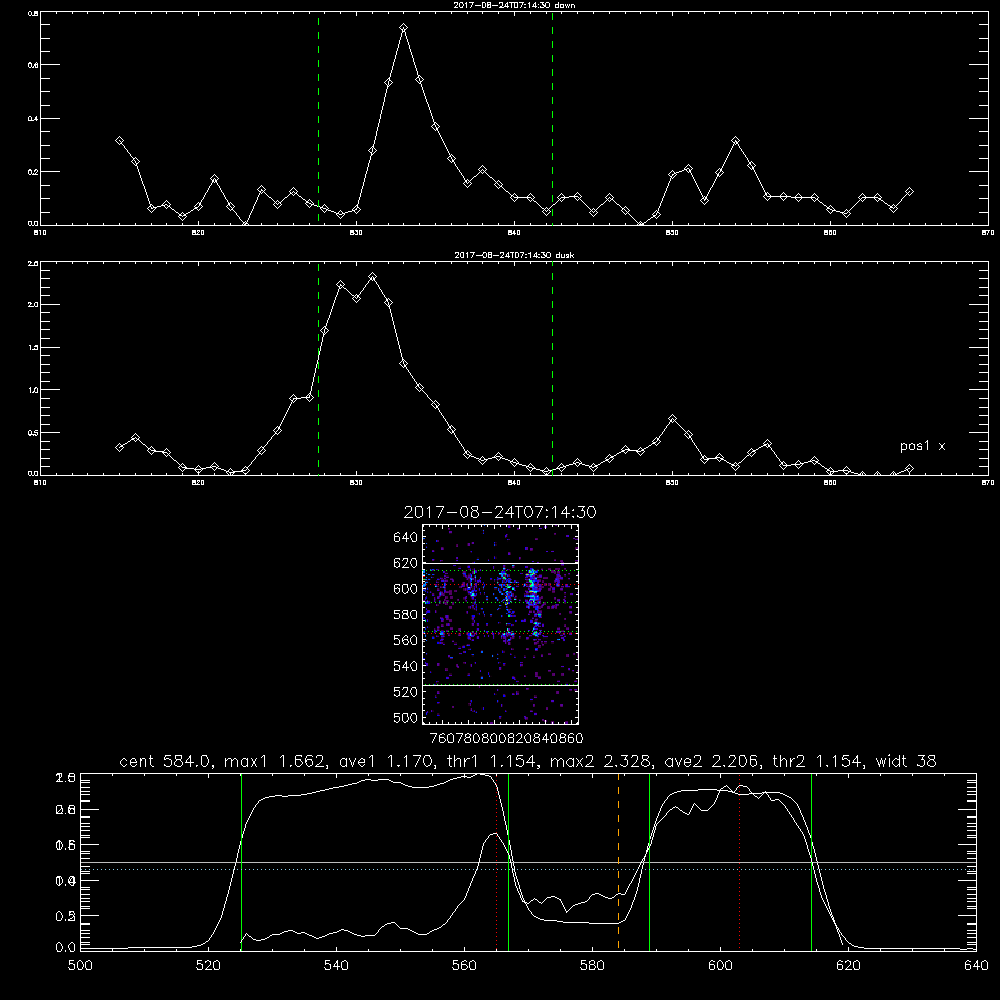Select the spectral image y-axis label 600
Image resolution: width=1000 pixels, height=1000 pixels.
[x=406, y=589]
